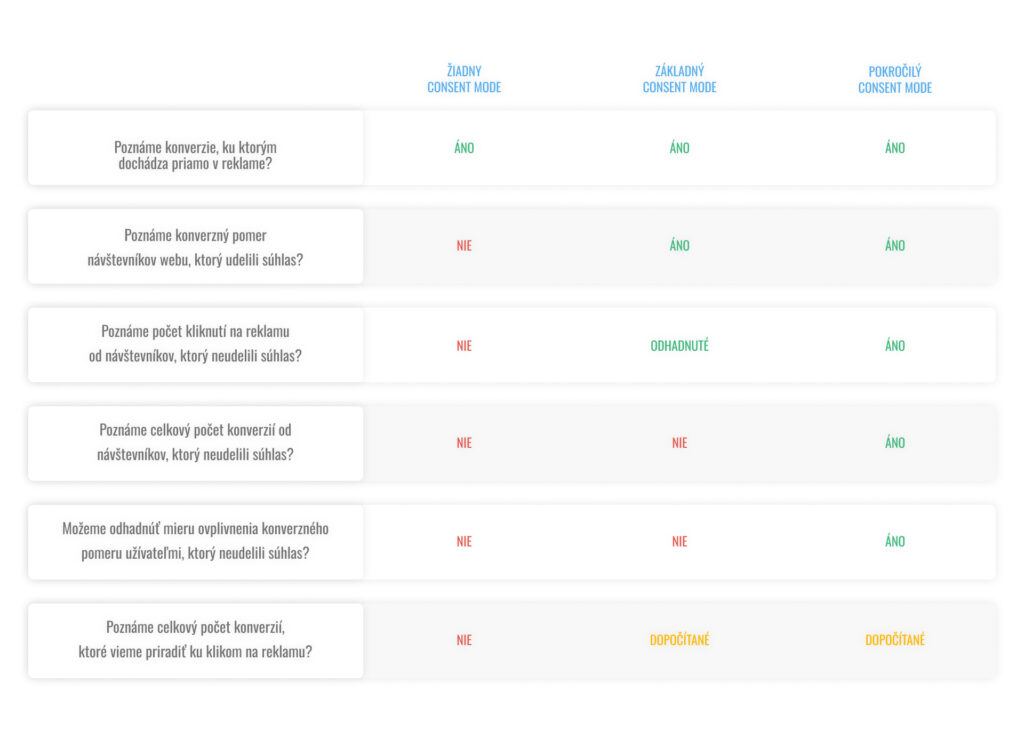The width and height of the screenshot is (1024, 740).
Task: Click the "ktoré vieme priradiť ku klikom" question
Action: click(x=196, y=640)
